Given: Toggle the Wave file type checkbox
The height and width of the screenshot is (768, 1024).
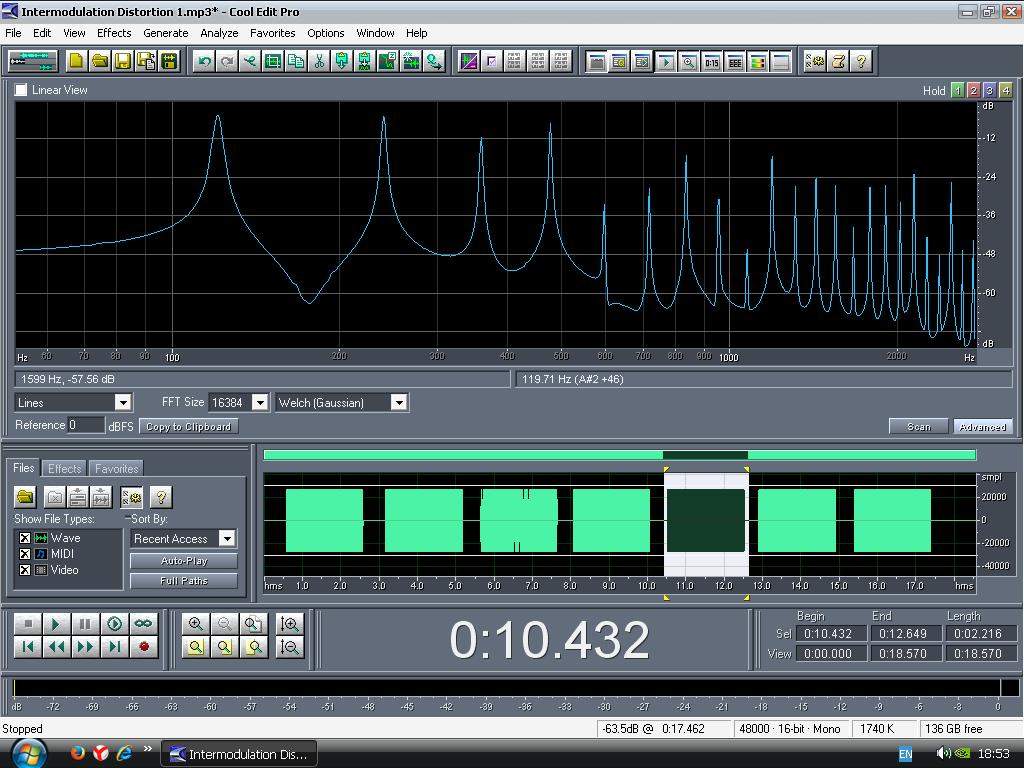Looking at the screenshot, I should coord(24,538).
